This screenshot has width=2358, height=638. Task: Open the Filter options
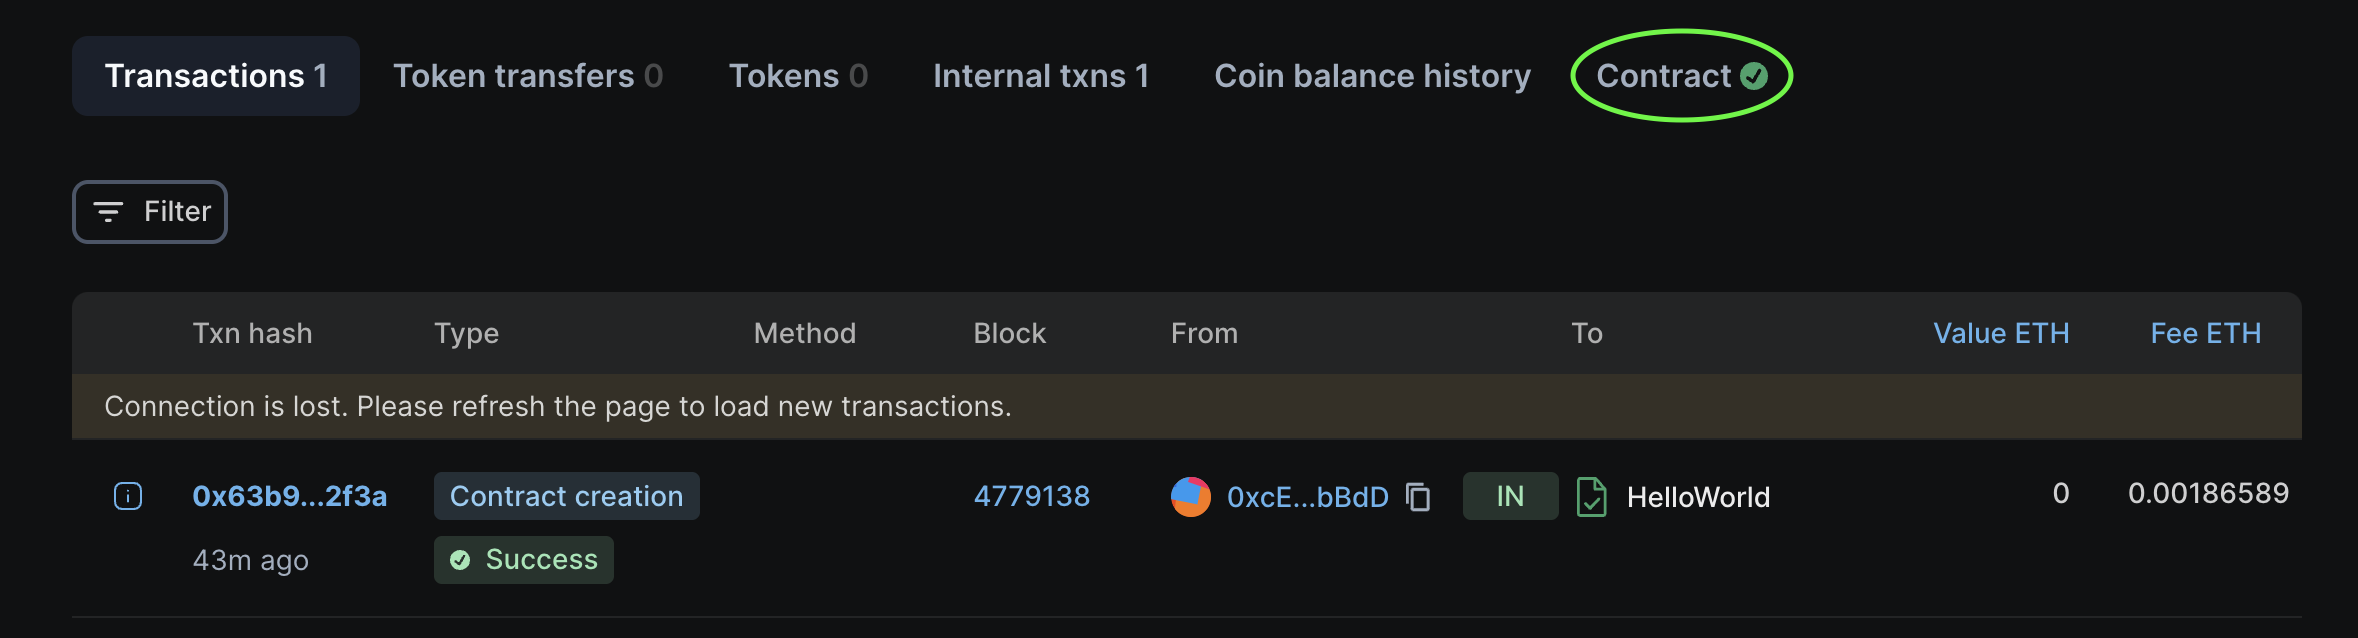(150, 212)
